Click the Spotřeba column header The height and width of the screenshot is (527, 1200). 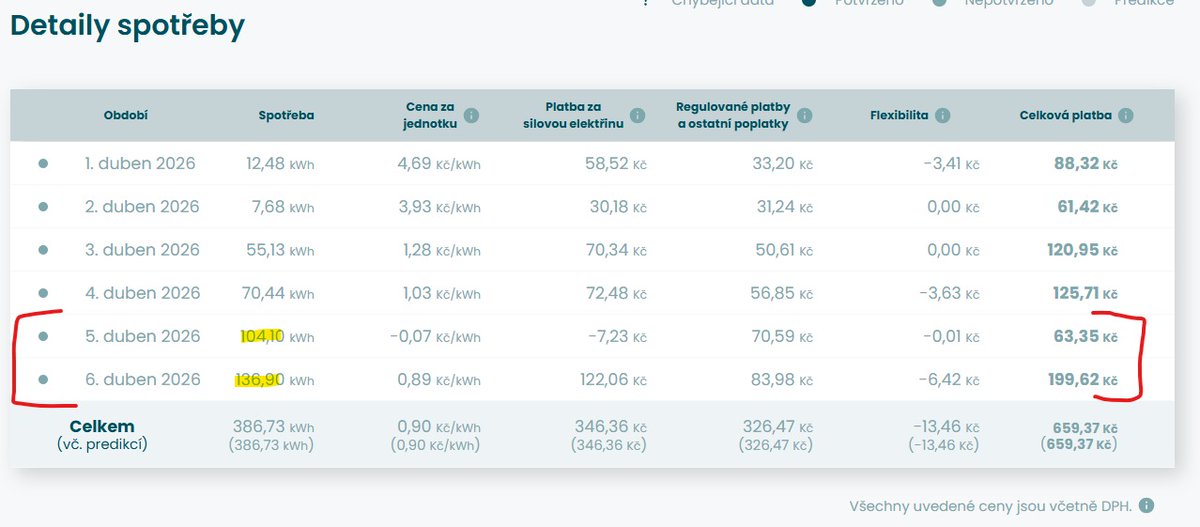coord(286,115)
